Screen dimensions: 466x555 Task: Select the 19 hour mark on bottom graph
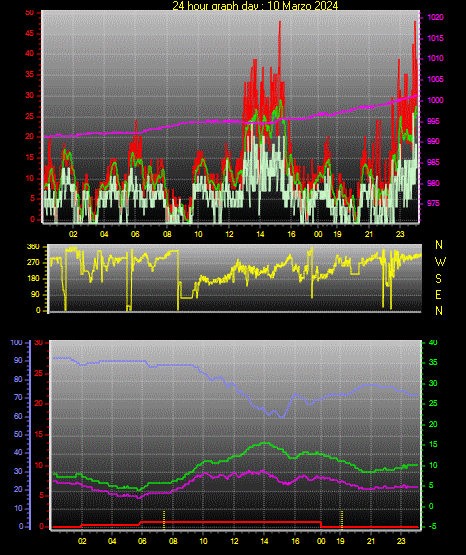(x=340, y=541)
